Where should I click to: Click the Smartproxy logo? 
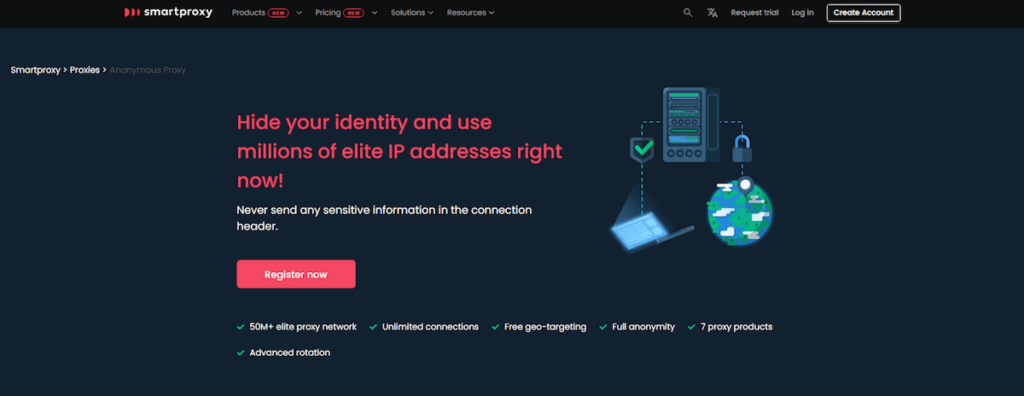(168, 12)
